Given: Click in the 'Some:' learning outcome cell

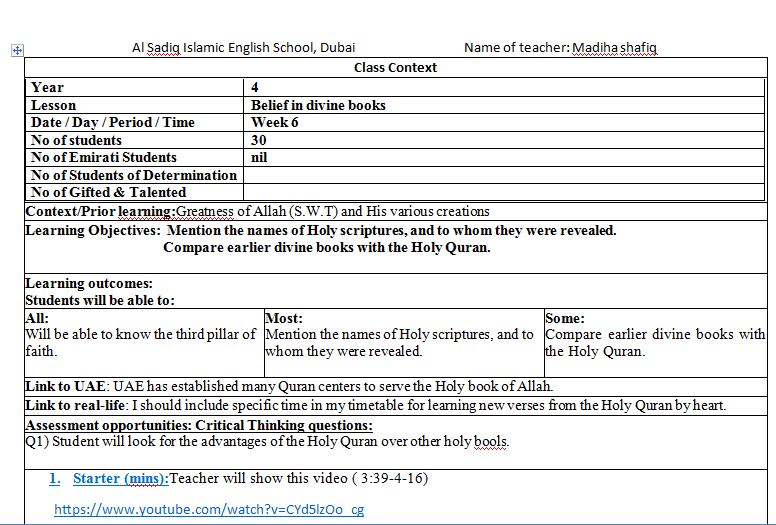Looking at the screenshot, I should (655, 343).
